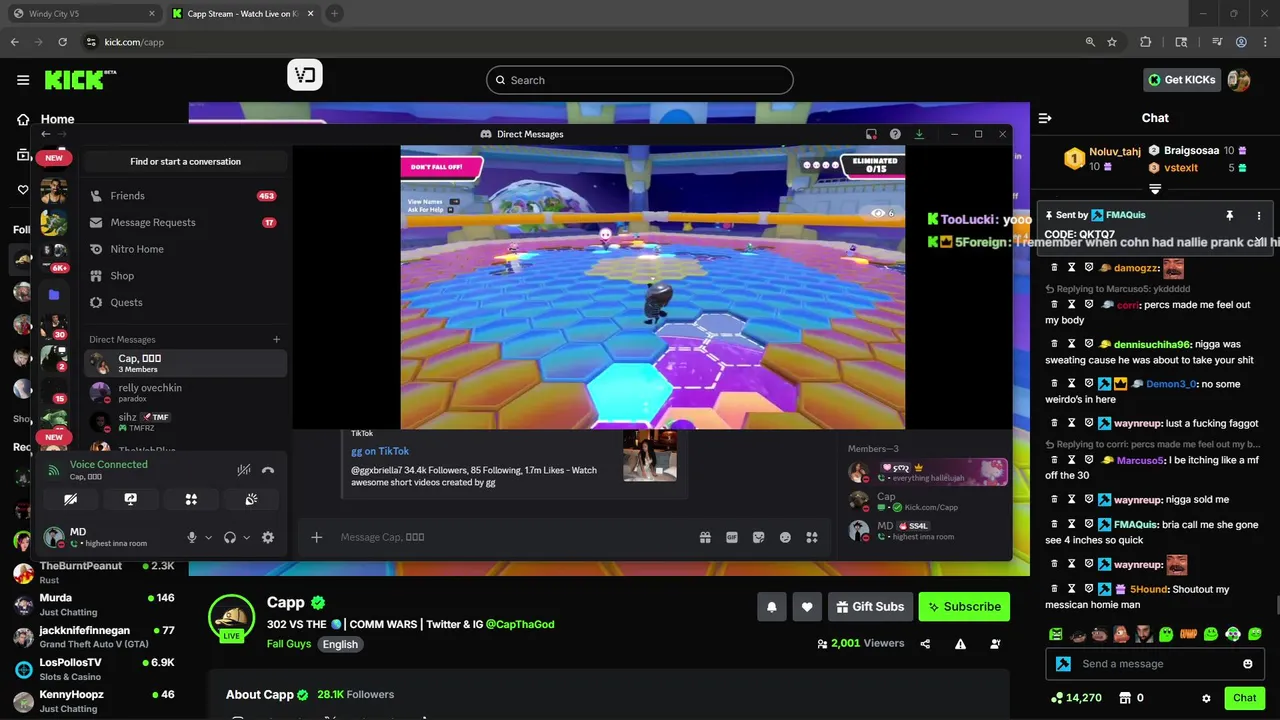Start screen sharing in Discord voice panel
The height and width of the screenshot is (720, 1280).
(x=131, y=499)
